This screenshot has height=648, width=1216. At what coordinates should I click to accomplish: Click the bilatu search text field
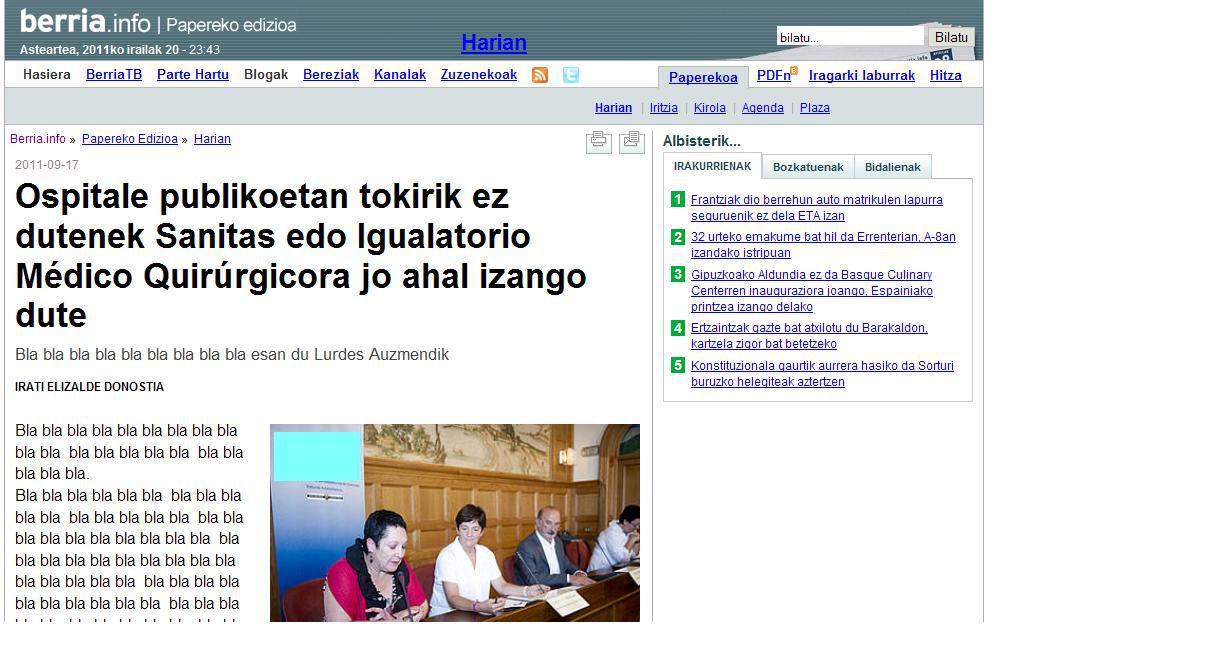point(850,37)
